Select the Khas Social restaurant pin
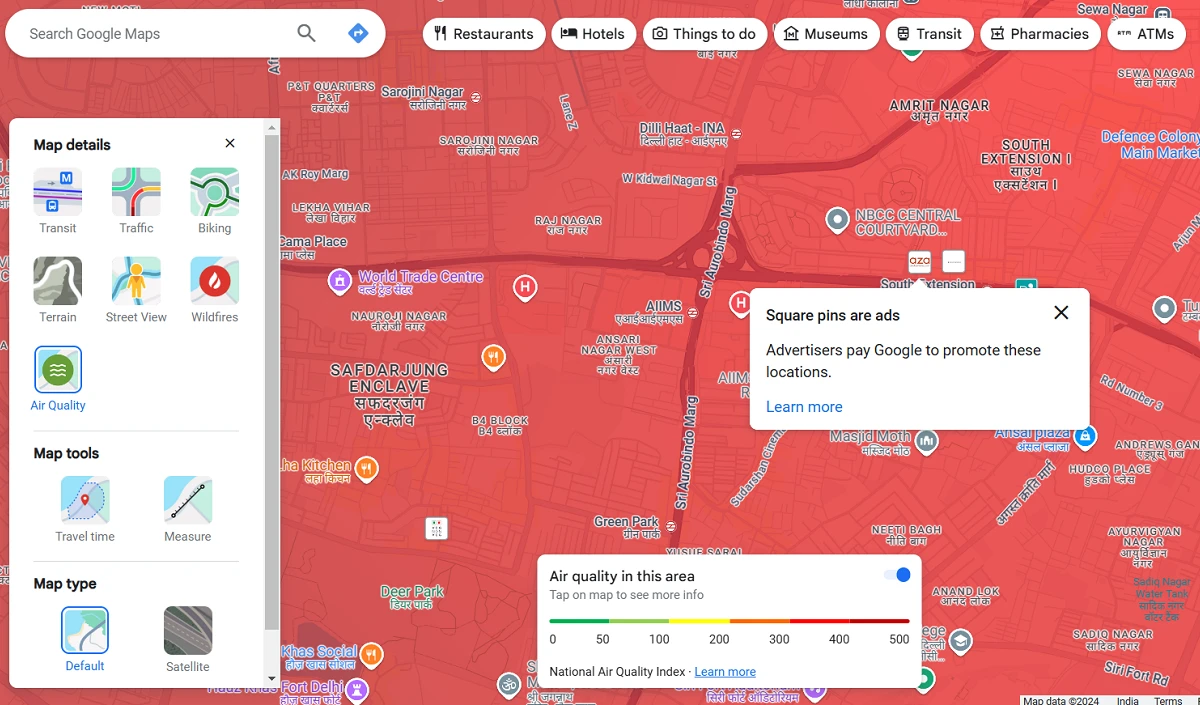Viewport: 1200px width, 705px height. coord(370,655)
